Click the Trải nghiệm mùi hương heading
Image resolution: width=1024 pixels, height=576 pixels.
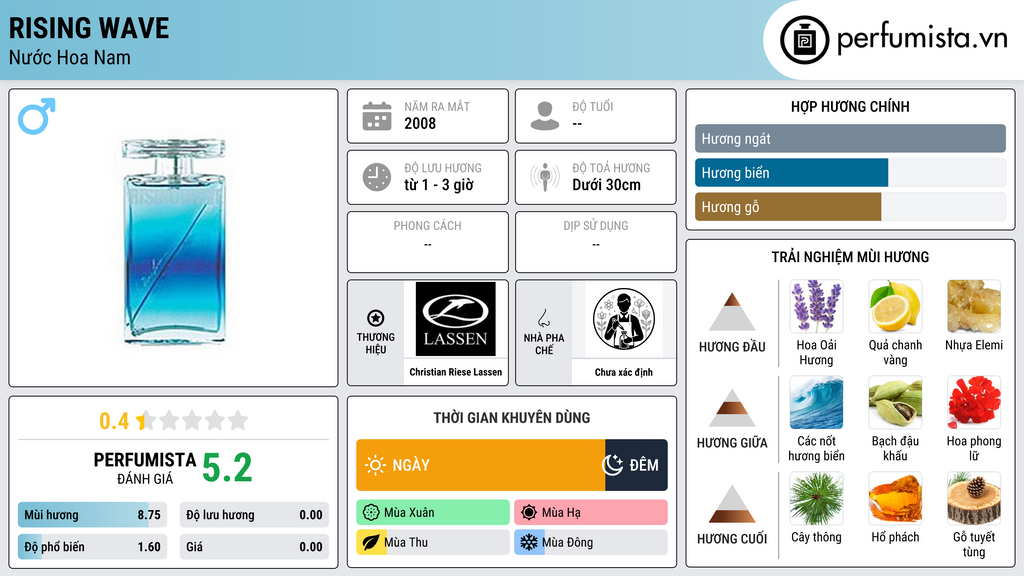[x=850, y=257]
